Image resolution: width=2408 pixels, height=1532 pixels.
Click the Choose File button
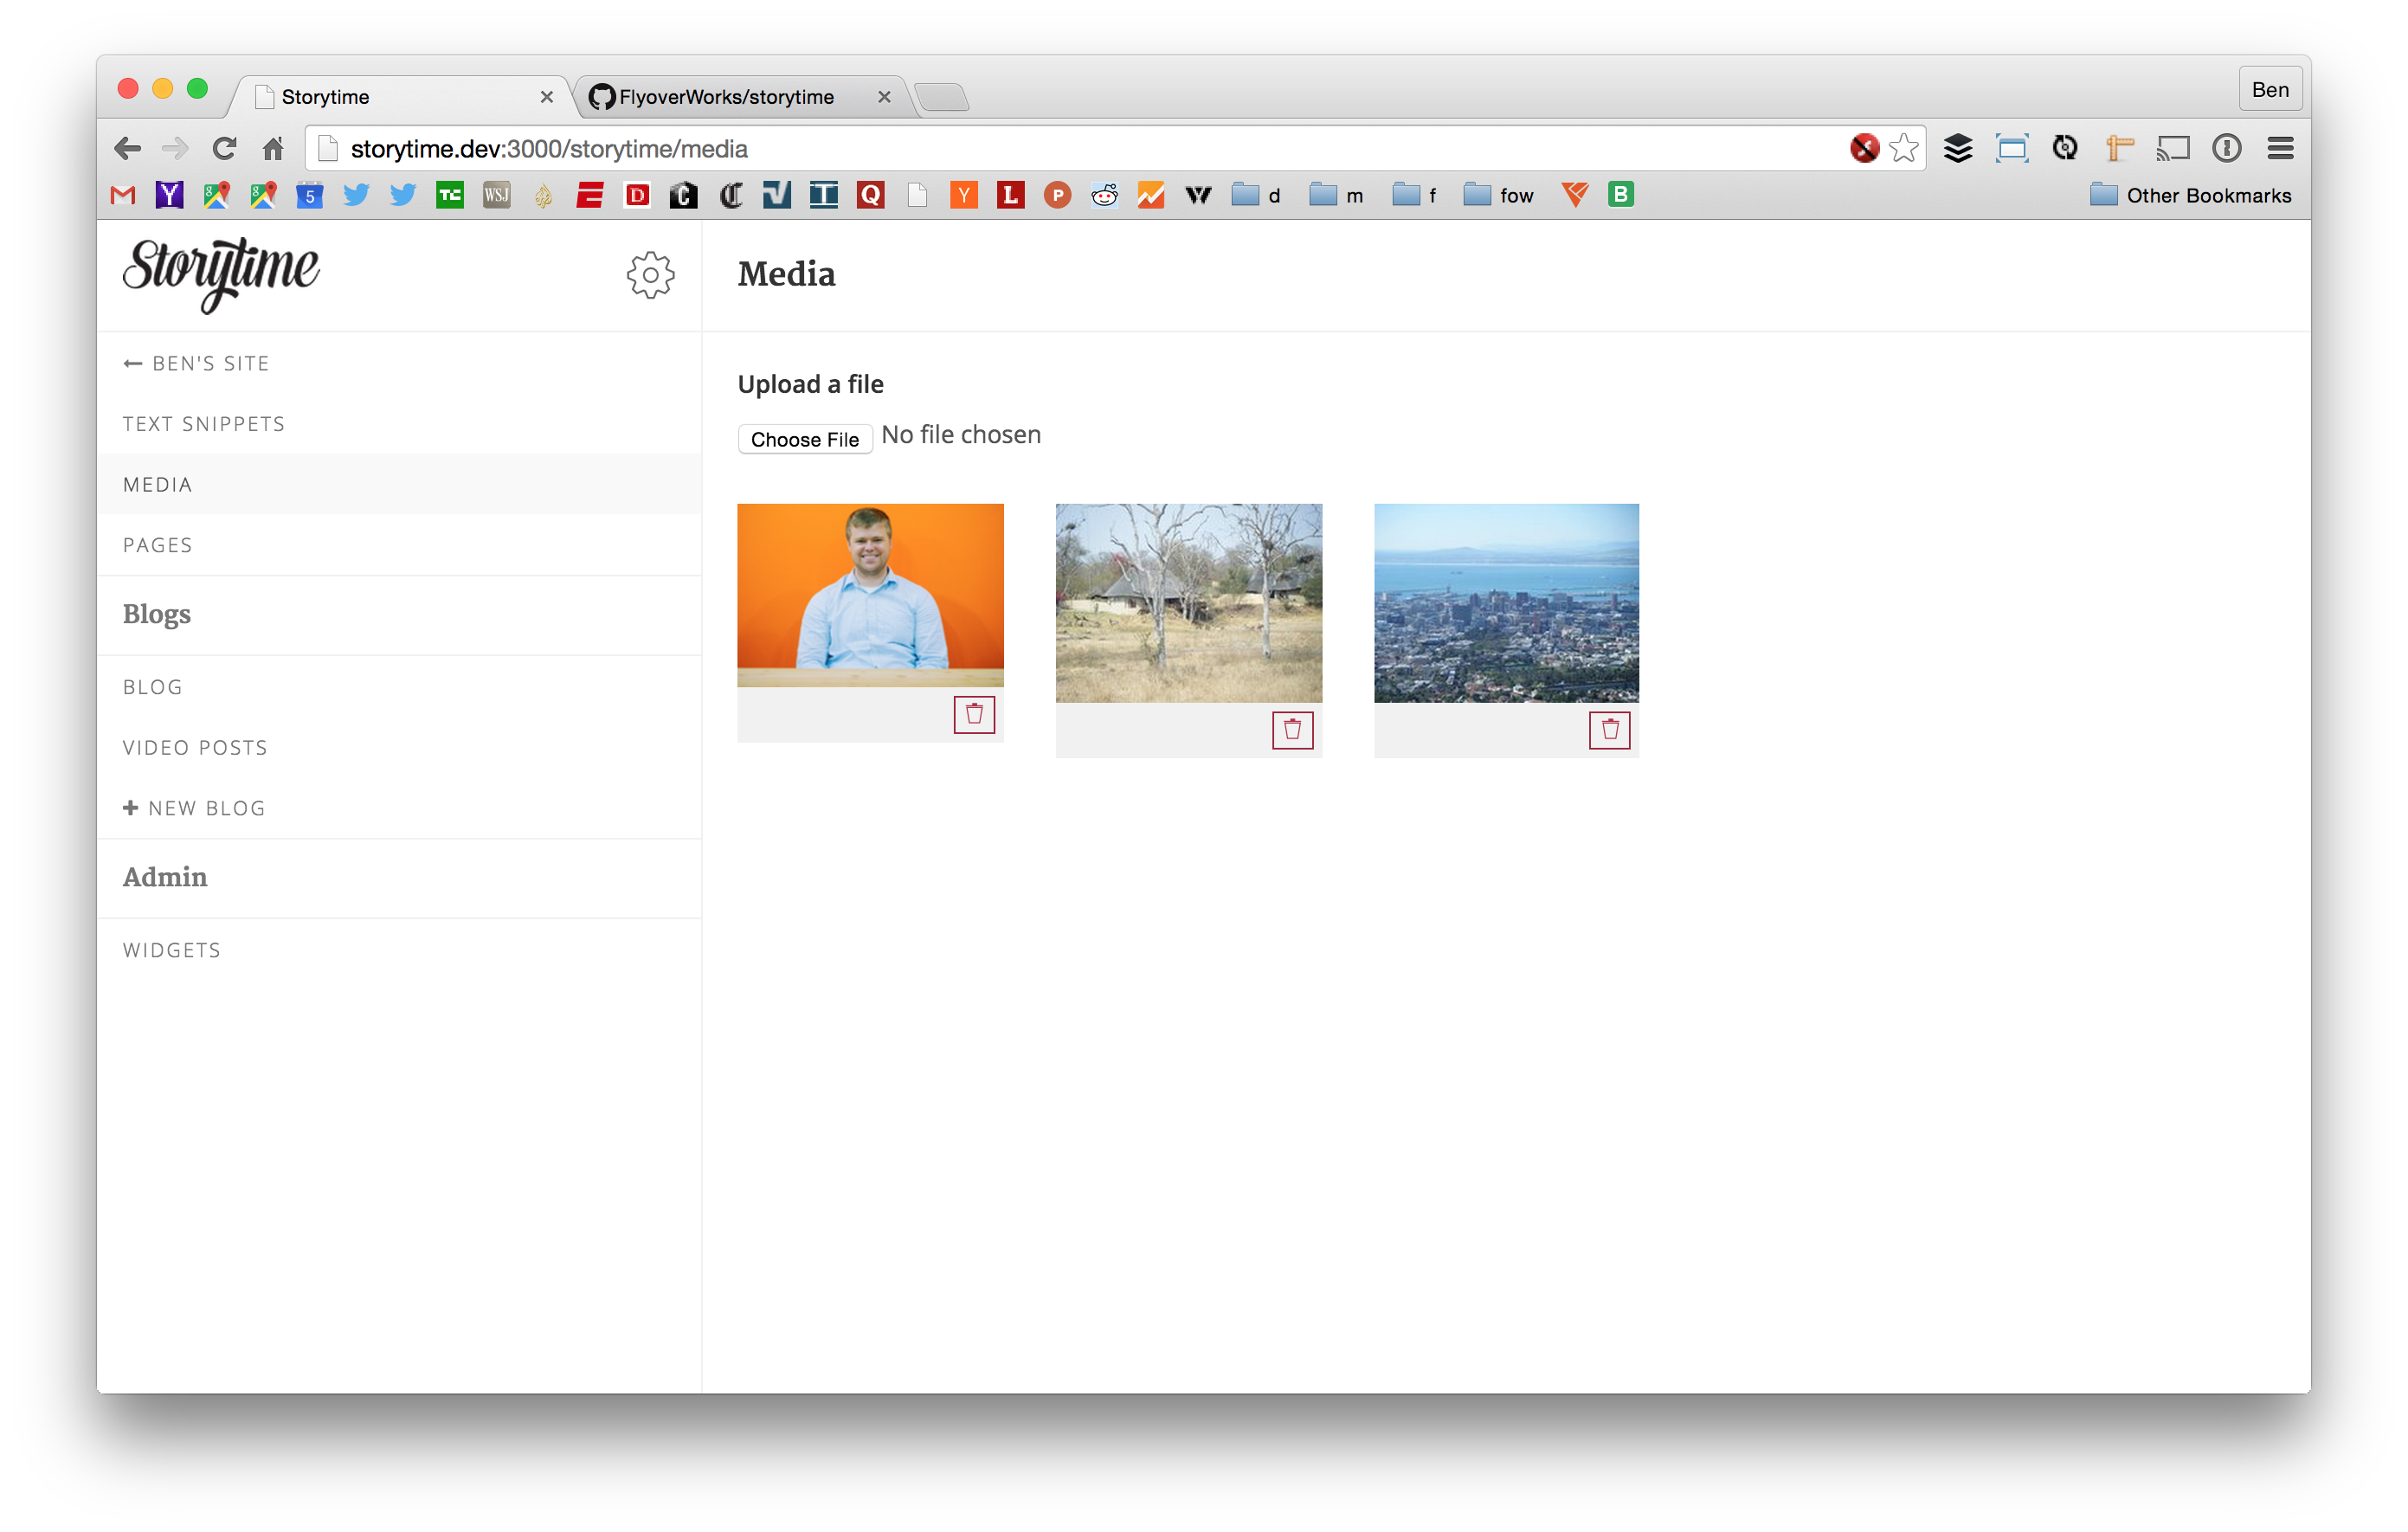(804, 439)
